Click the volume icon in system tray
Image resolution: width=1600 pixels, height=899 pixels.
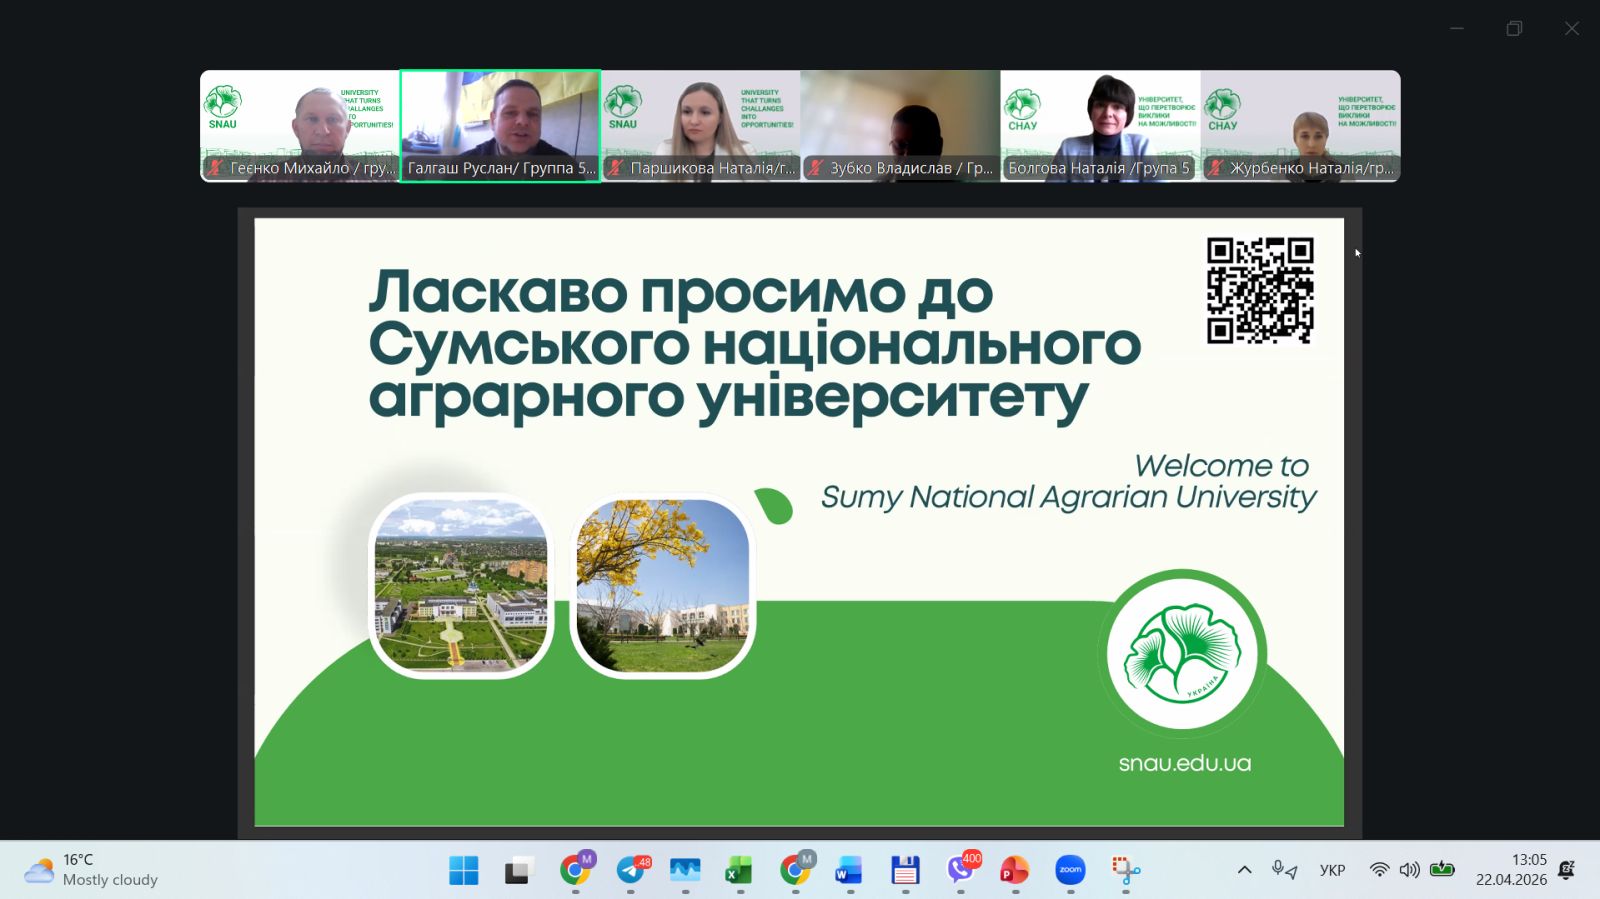pyautogui.click(x=1409, y=870)
